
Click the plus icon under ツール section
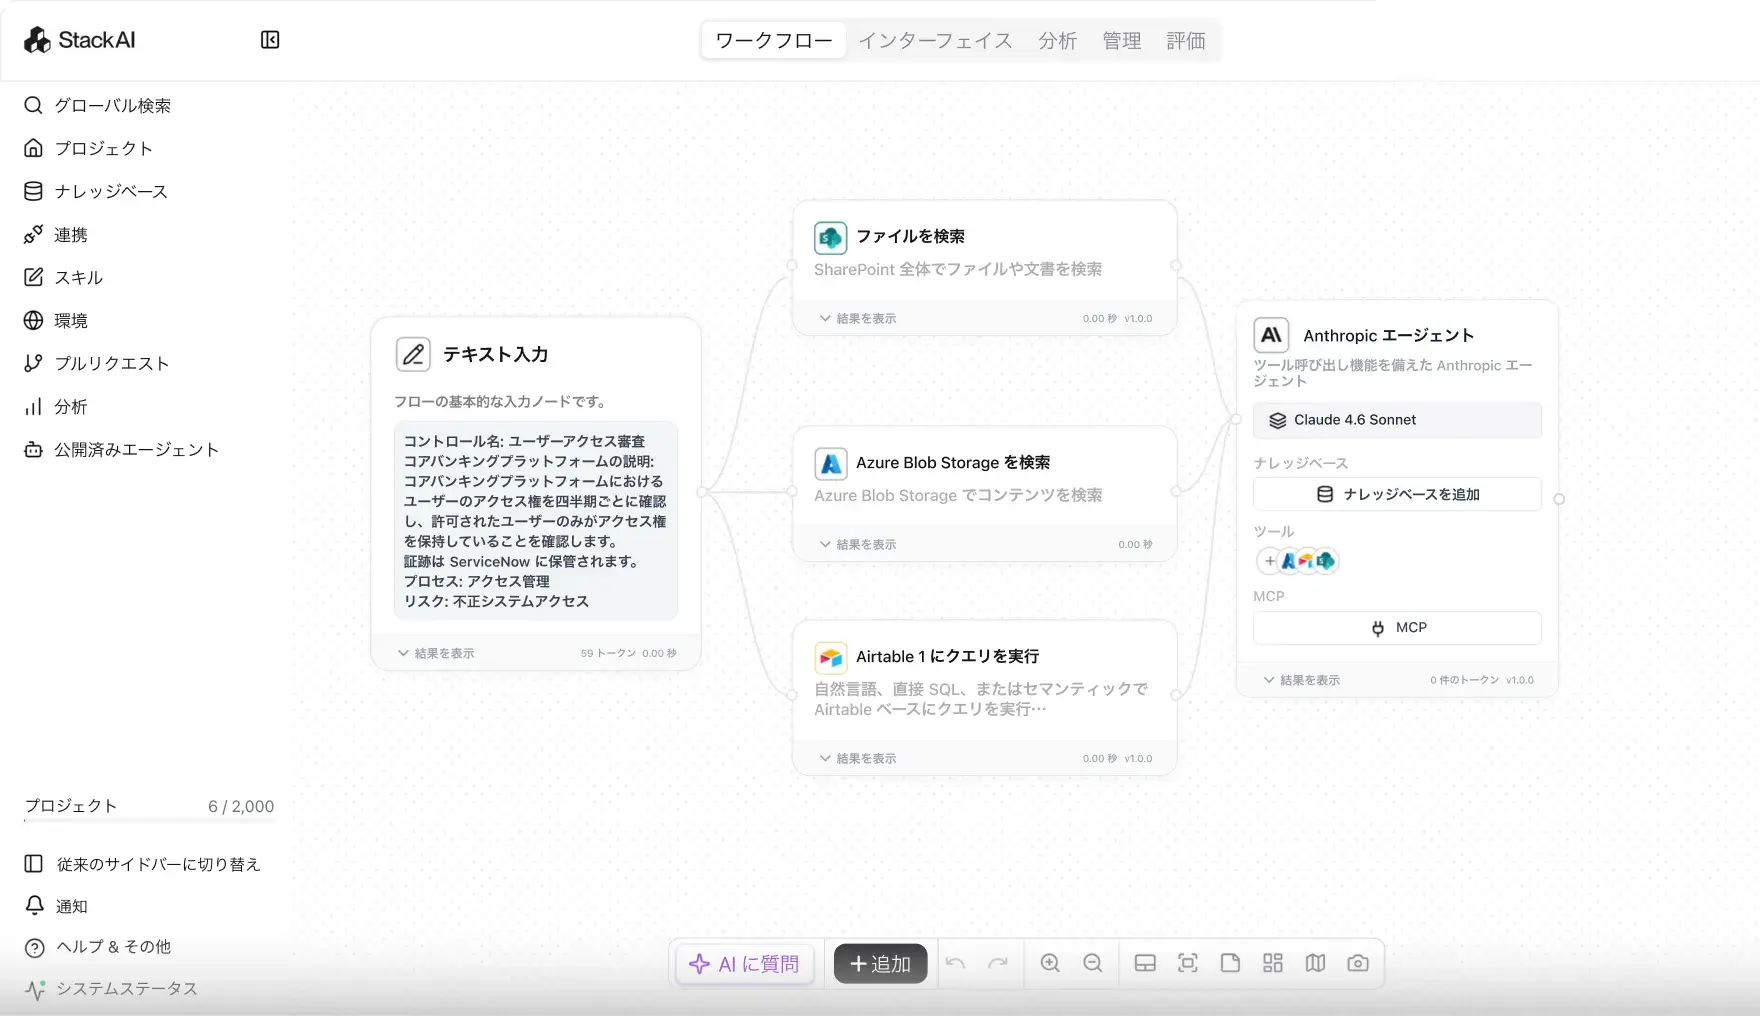[x=1270, y=561]
